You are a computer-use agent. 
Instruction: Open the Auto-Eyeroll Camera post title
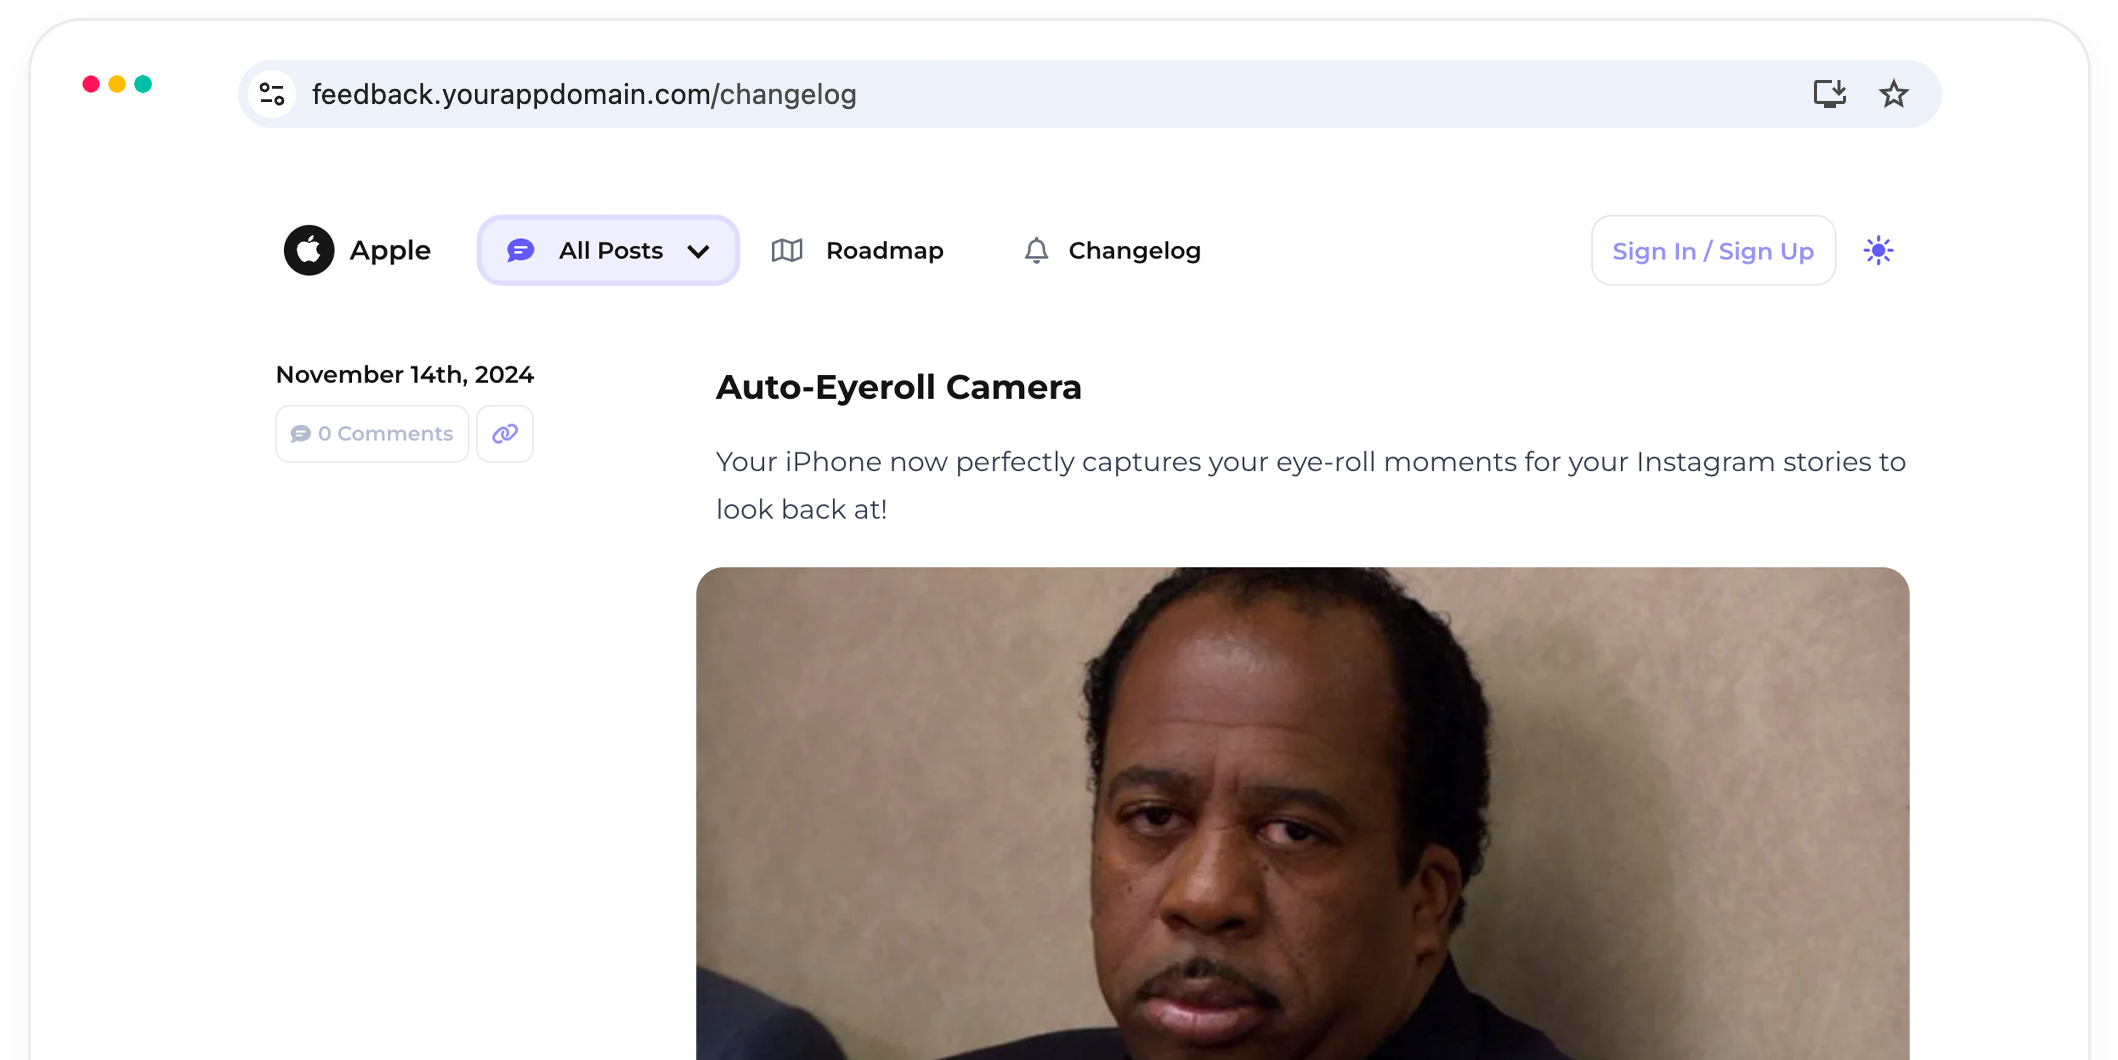click(x=898, y=387)
